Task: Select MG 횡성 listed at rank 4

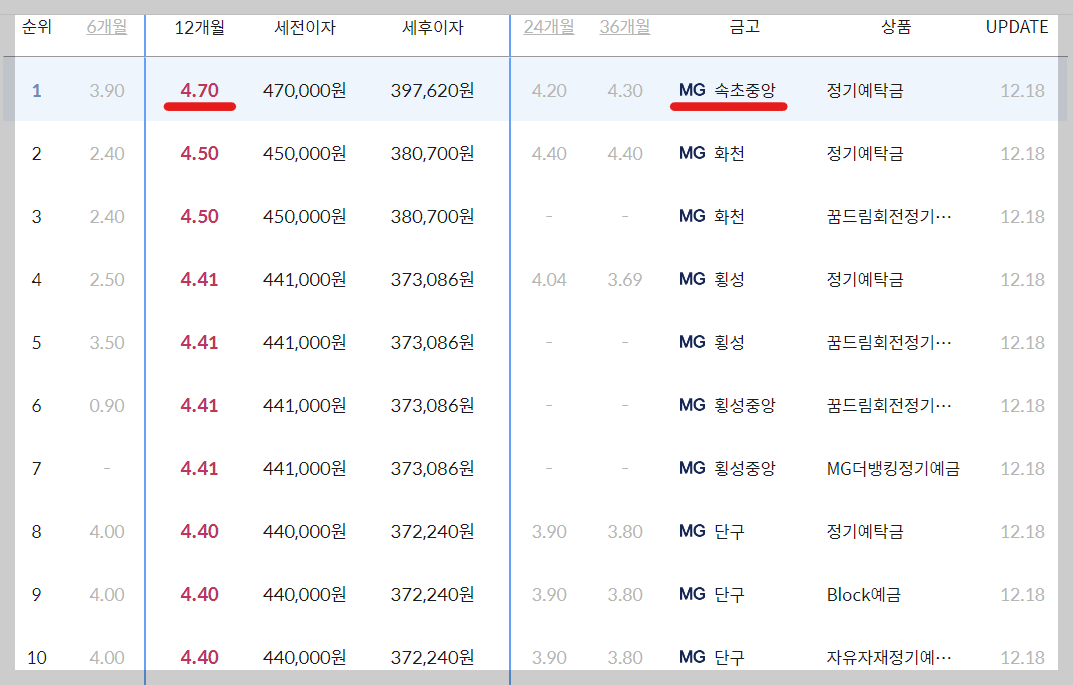Action: click(712, 280)
